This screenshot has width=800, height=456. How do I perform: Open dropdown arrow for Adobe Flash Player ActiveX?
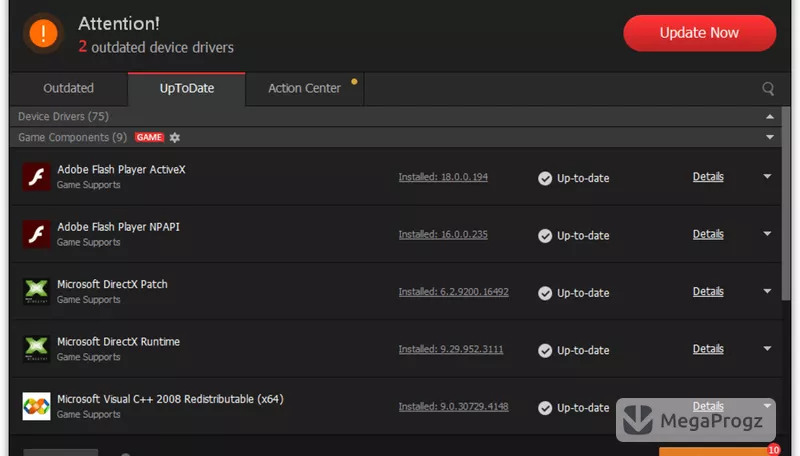(767, 176)
